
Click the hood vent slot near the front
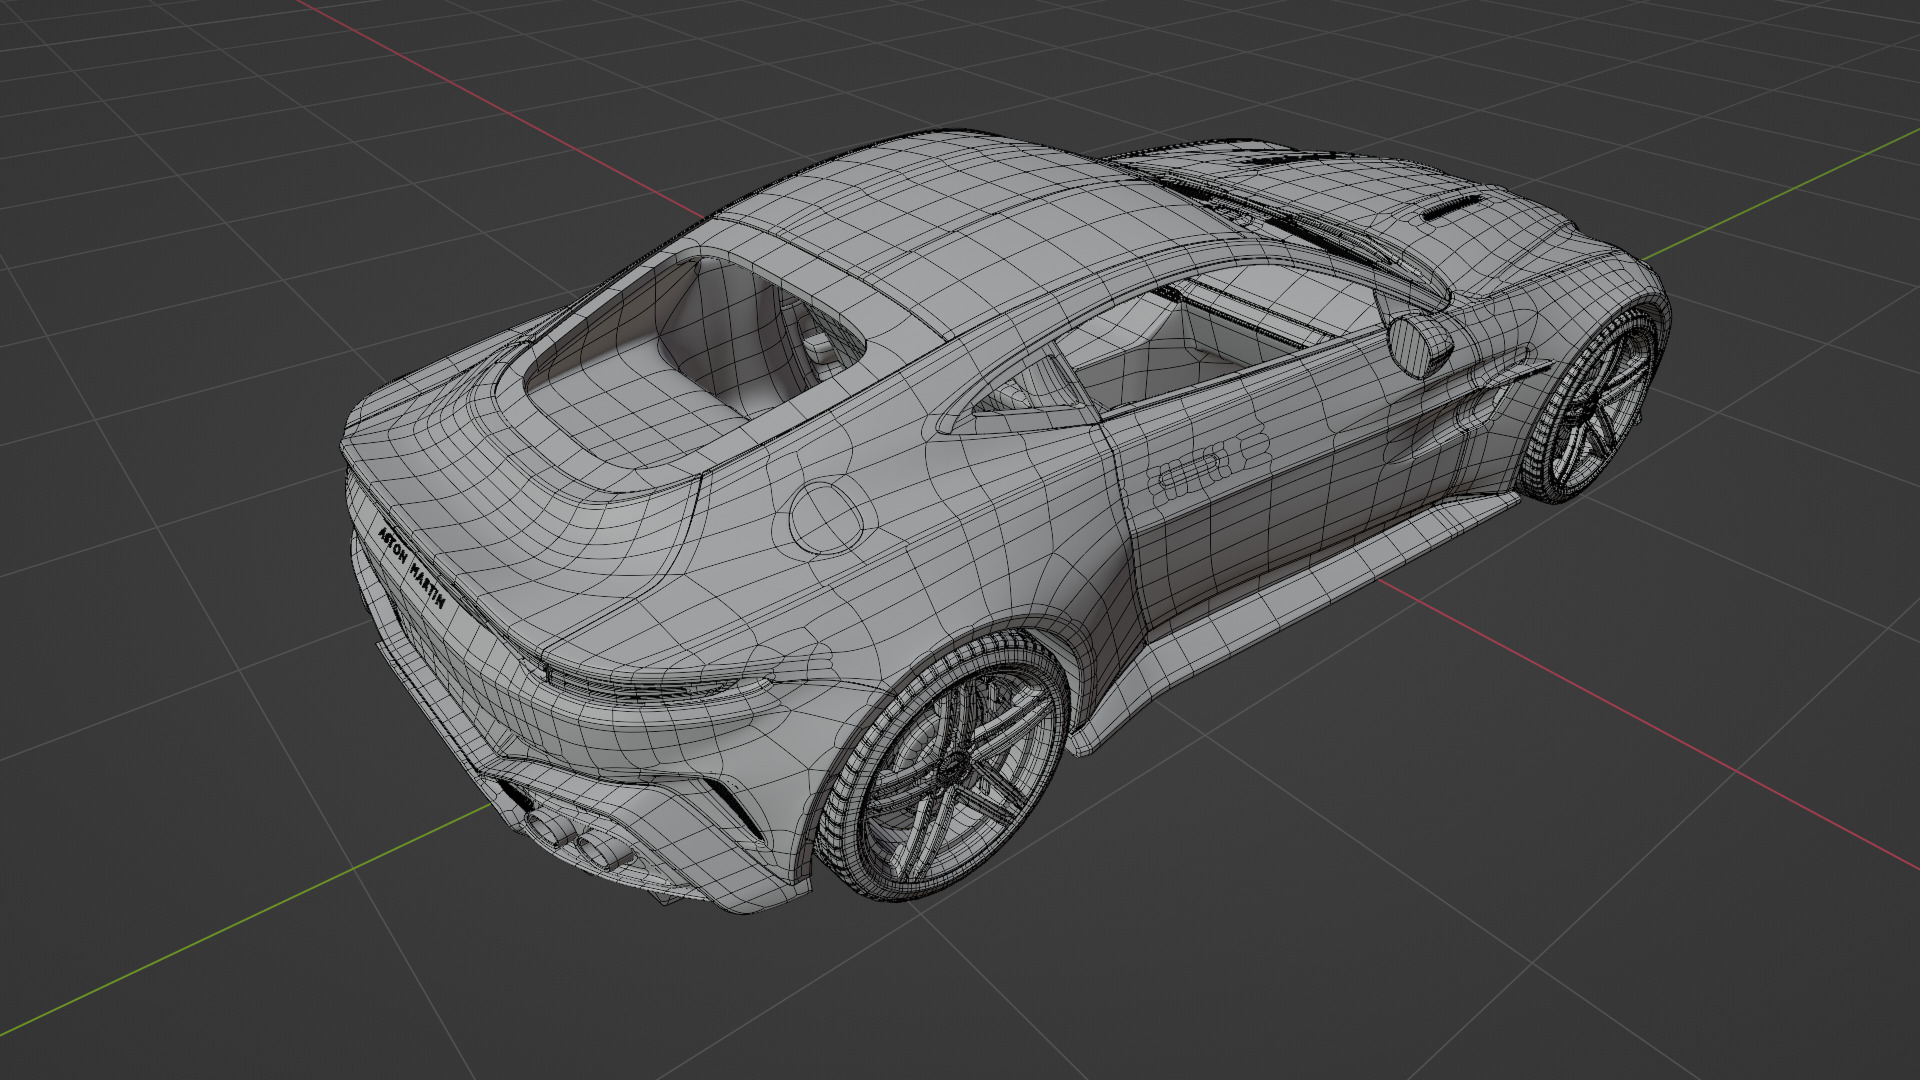[1450, 207]
